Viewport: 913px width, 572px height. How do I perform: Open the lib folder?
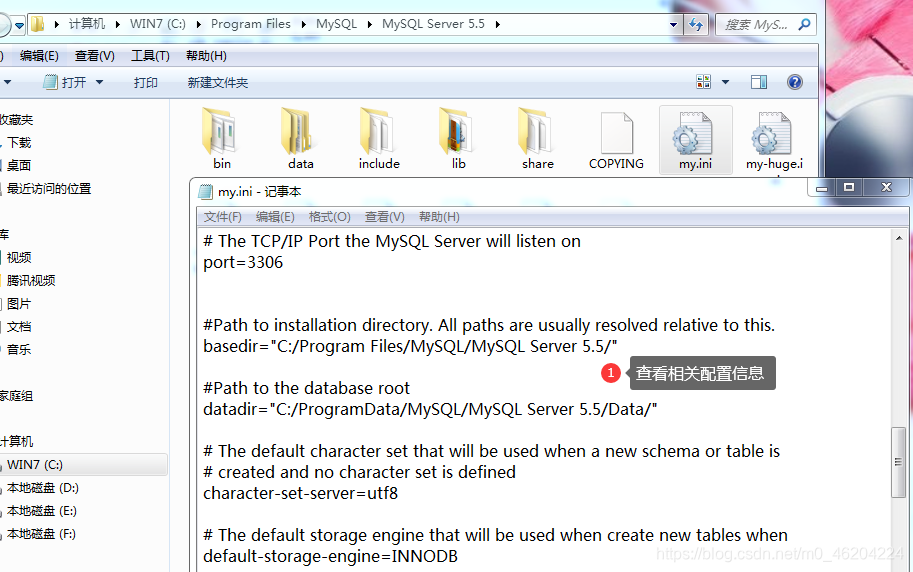[458, 139]
